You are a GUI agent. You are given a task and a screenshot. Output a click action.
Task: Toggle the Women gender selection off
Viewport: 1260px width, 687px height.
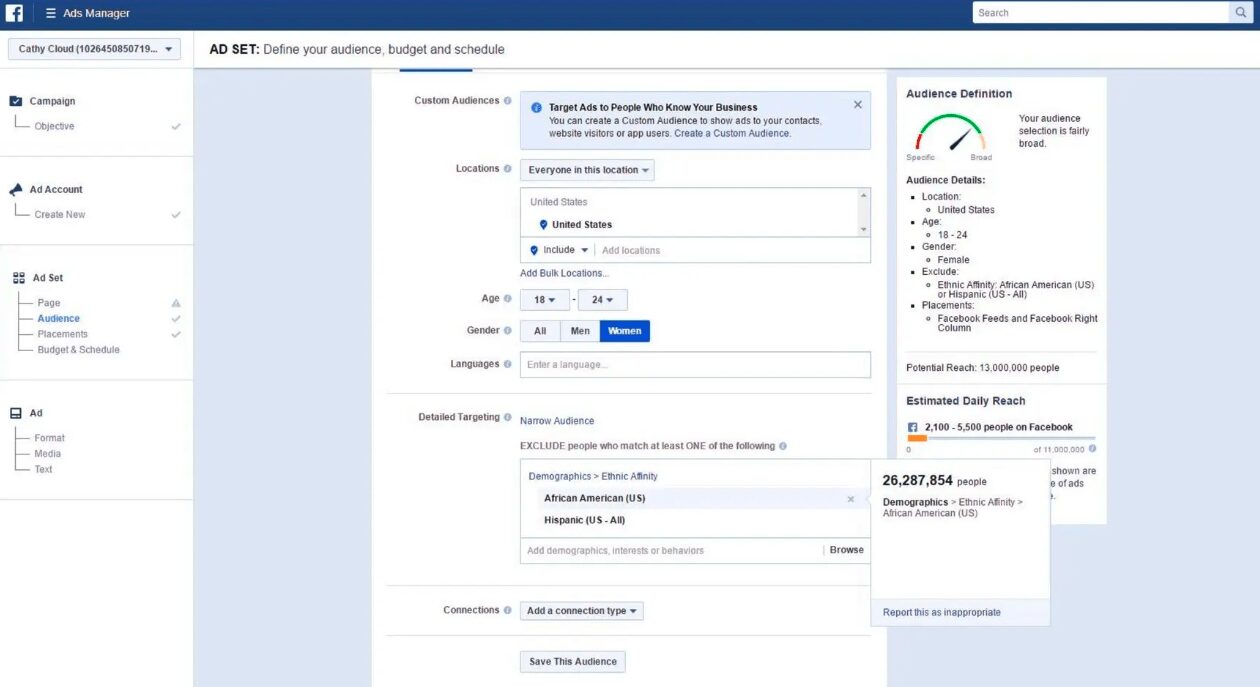(624, 329)
